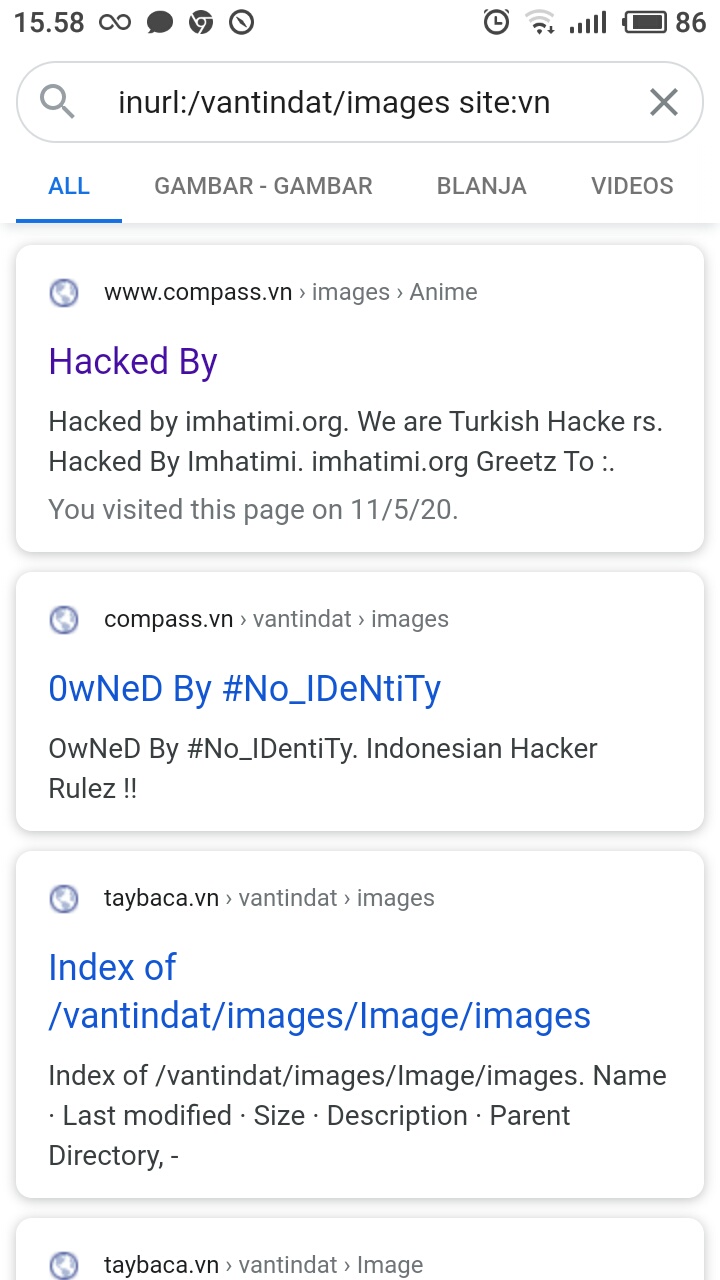The height and width of the screenshot is (1280, 720).
Task: Open "0wNeD By #No_IDeNtiTy" result
Action: pos(245,688)
